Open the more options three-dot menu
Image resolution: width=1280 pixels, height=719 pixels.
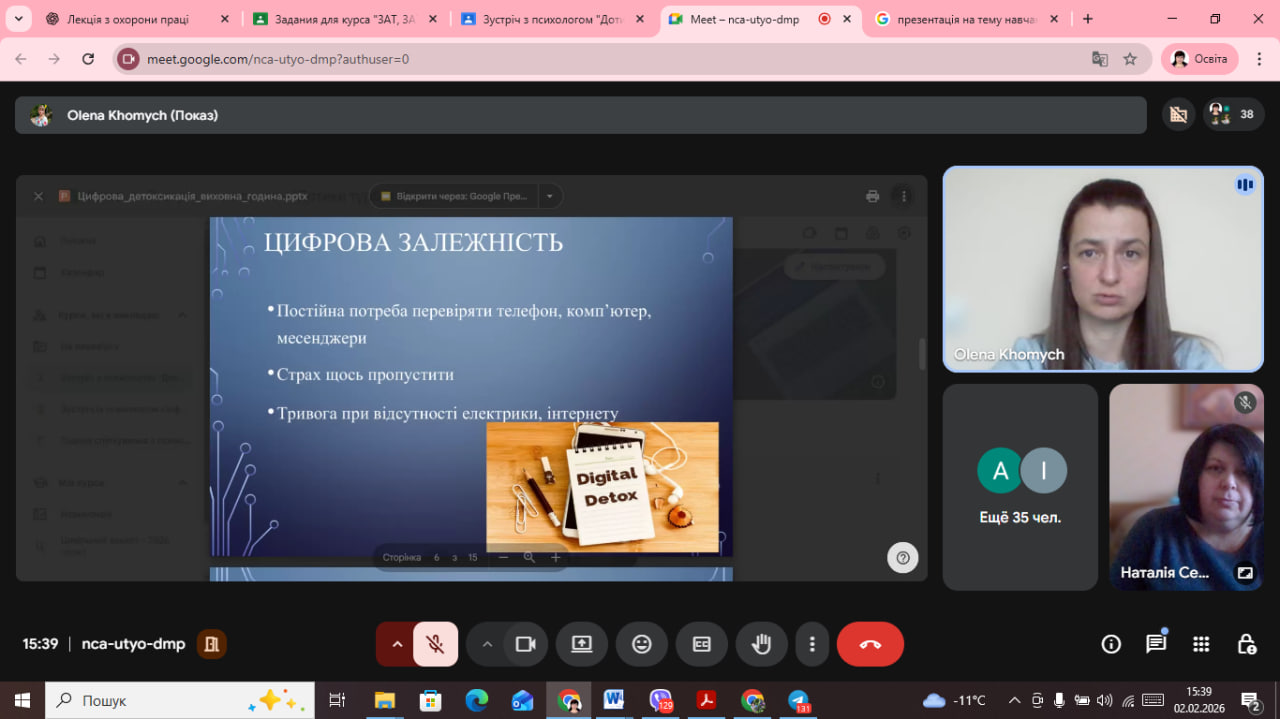tap(813, 644)
